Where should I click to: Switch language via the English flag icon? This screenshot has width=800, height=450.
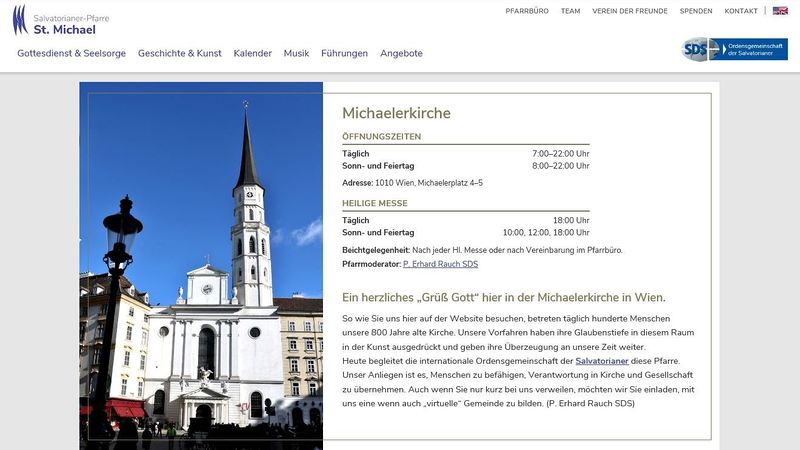pos(780,11)
